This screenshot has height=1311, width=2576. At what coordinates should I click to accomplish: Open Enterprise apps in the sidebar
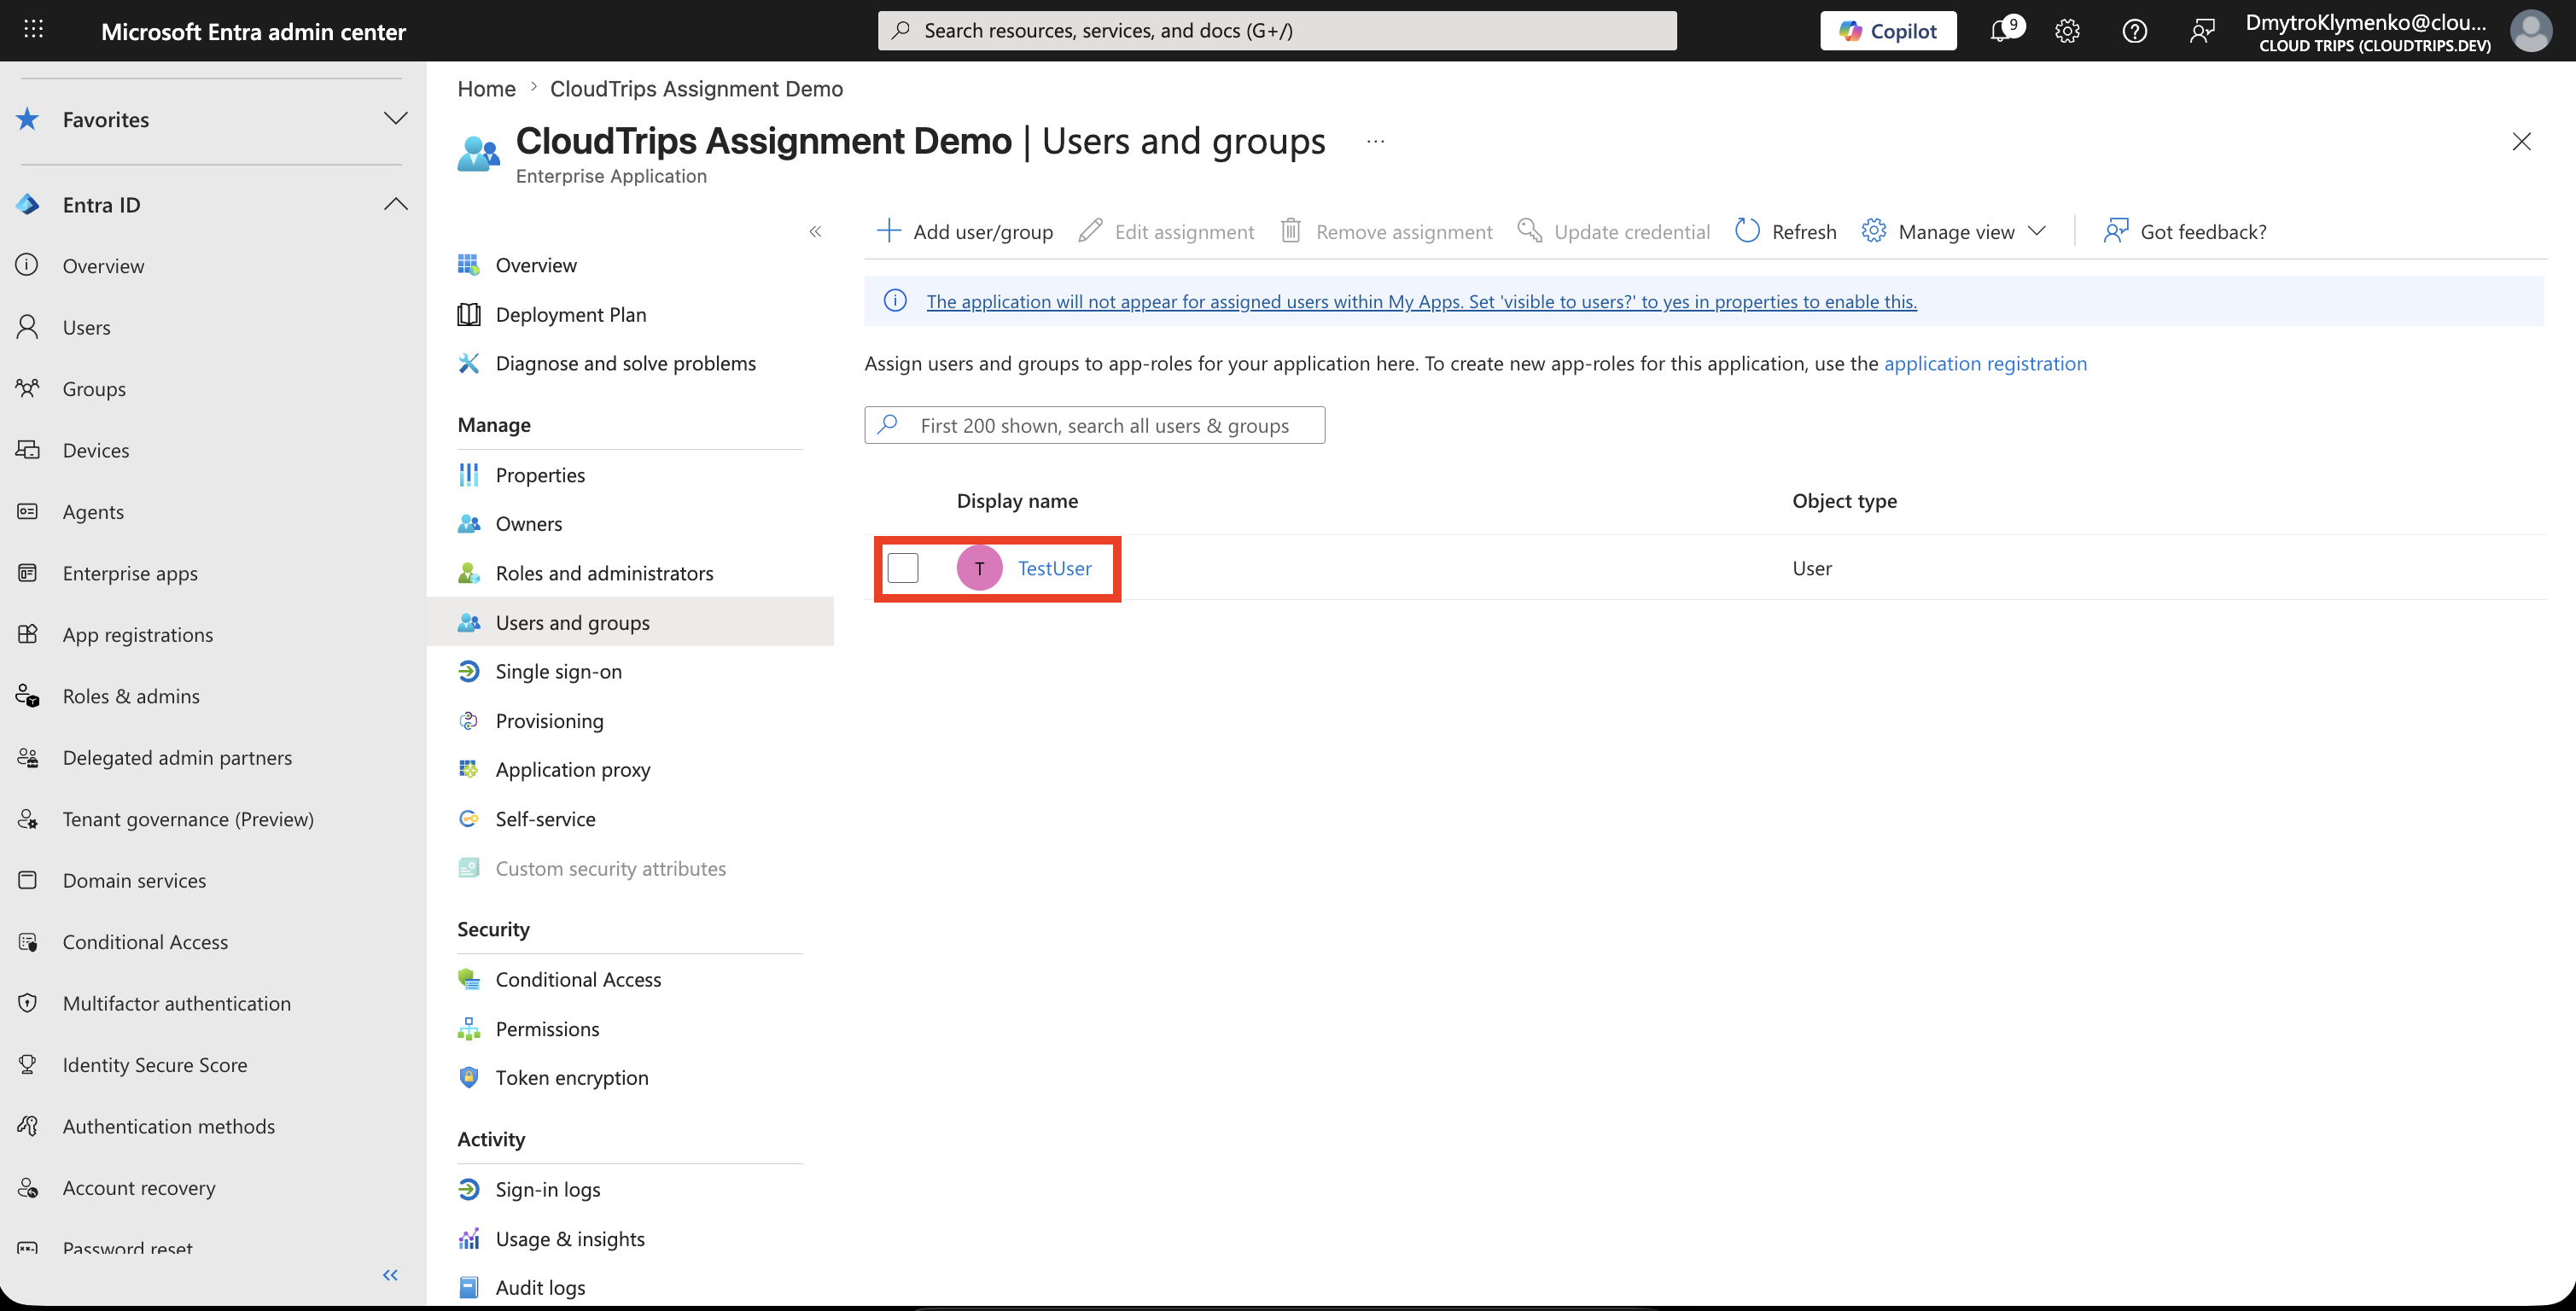click(130, 573)
